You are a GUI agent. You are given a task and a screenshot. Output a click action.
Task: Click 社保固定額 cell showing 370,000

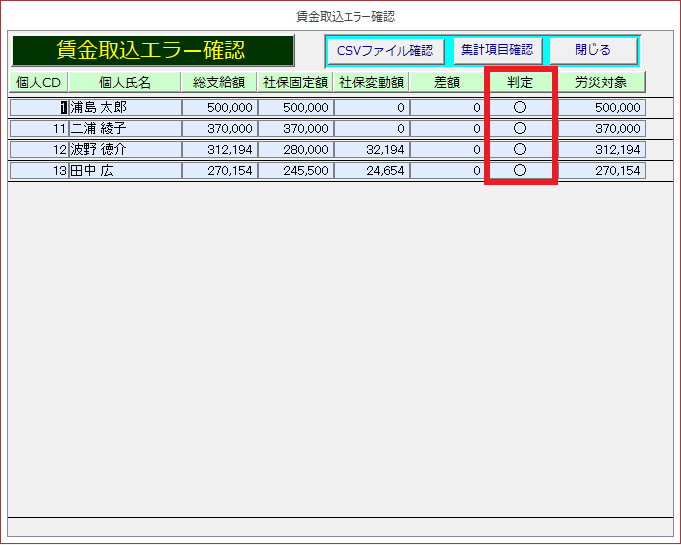tap(294, 128)
